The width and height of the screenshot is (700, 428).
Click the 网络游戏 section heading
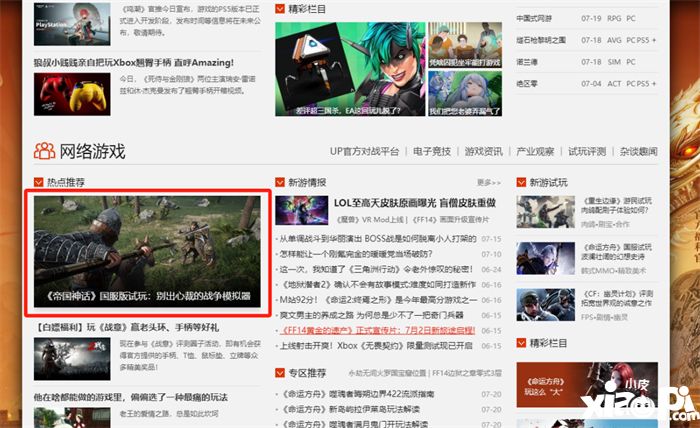coord(92,151)
